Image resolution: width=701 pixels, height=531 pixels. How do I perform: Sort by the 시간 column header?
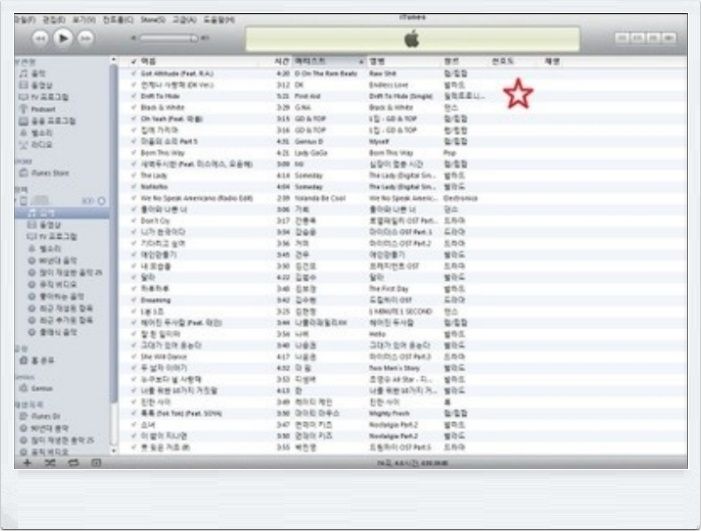click(281, 61)
